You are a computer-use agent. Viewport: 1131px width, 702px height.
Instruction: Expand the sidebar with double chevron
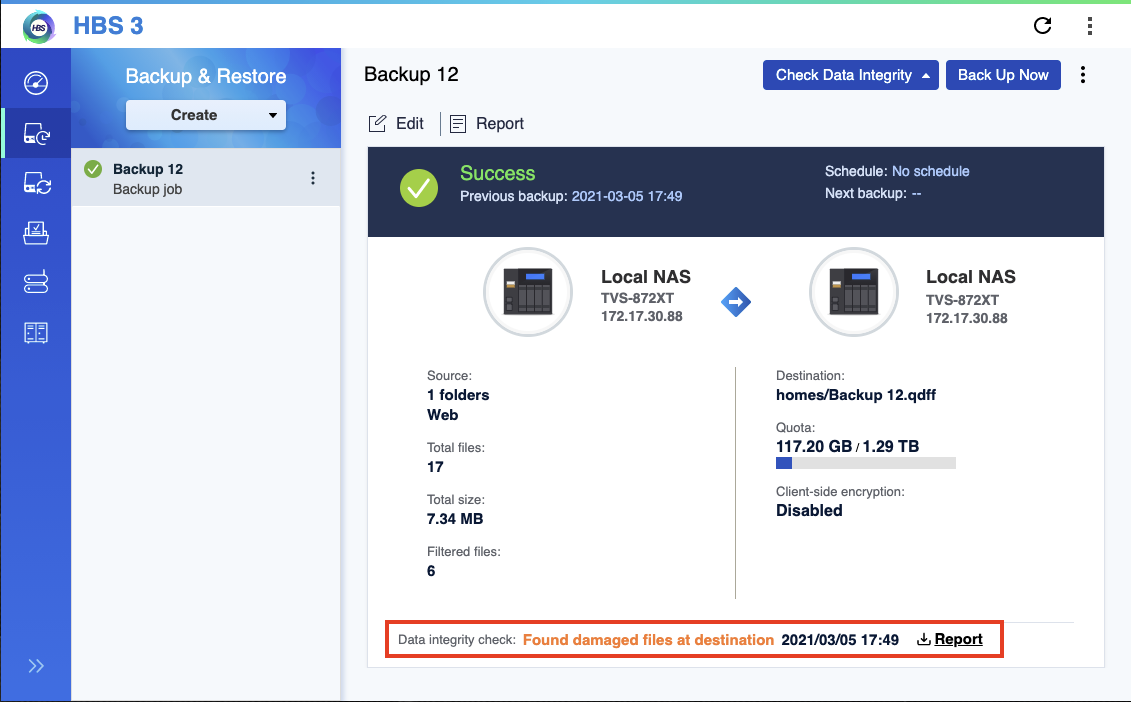click(x=36, y=666)
